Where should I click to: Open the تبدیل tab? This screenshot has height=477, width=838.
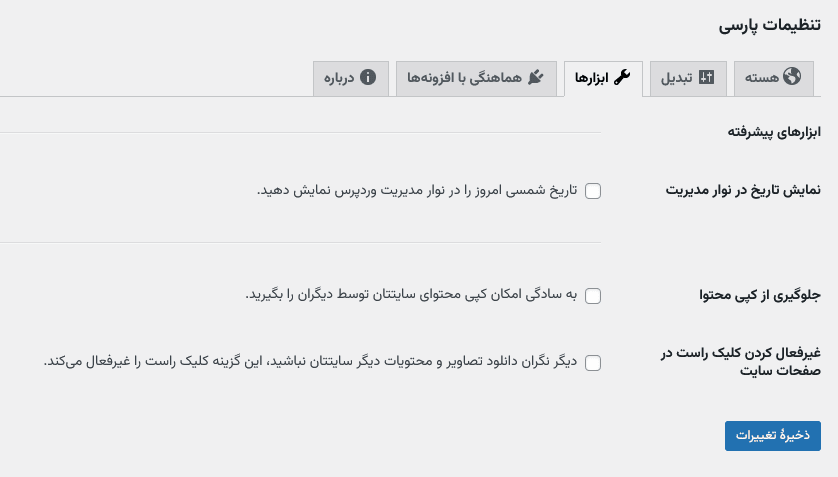[x=685, y=78]
